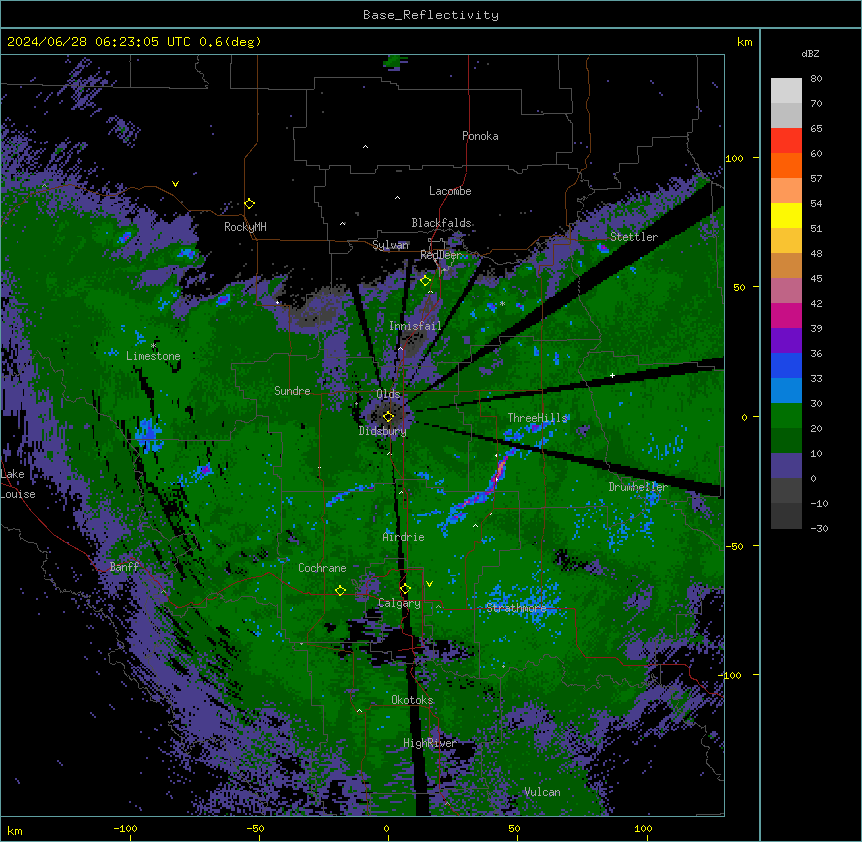The width and height of the screenshot is (862, 842).
Task: Click the Calgary city label
Action: click(399, 603)
